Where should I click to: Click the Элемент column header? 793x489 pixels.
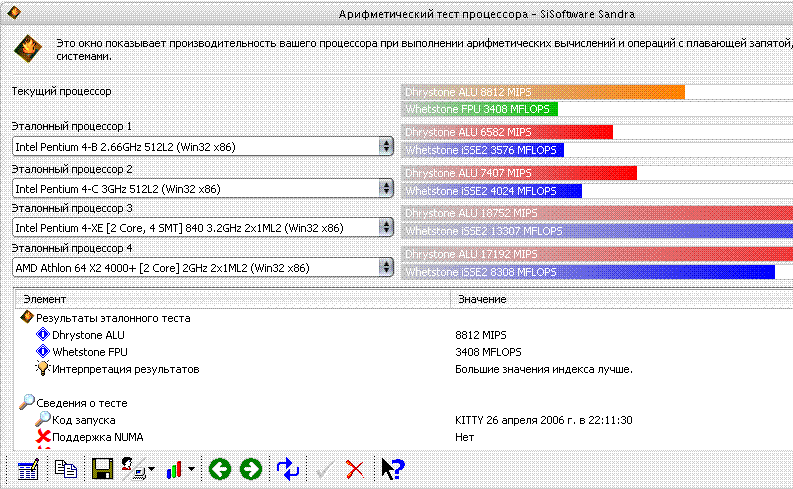pos(233,299)
